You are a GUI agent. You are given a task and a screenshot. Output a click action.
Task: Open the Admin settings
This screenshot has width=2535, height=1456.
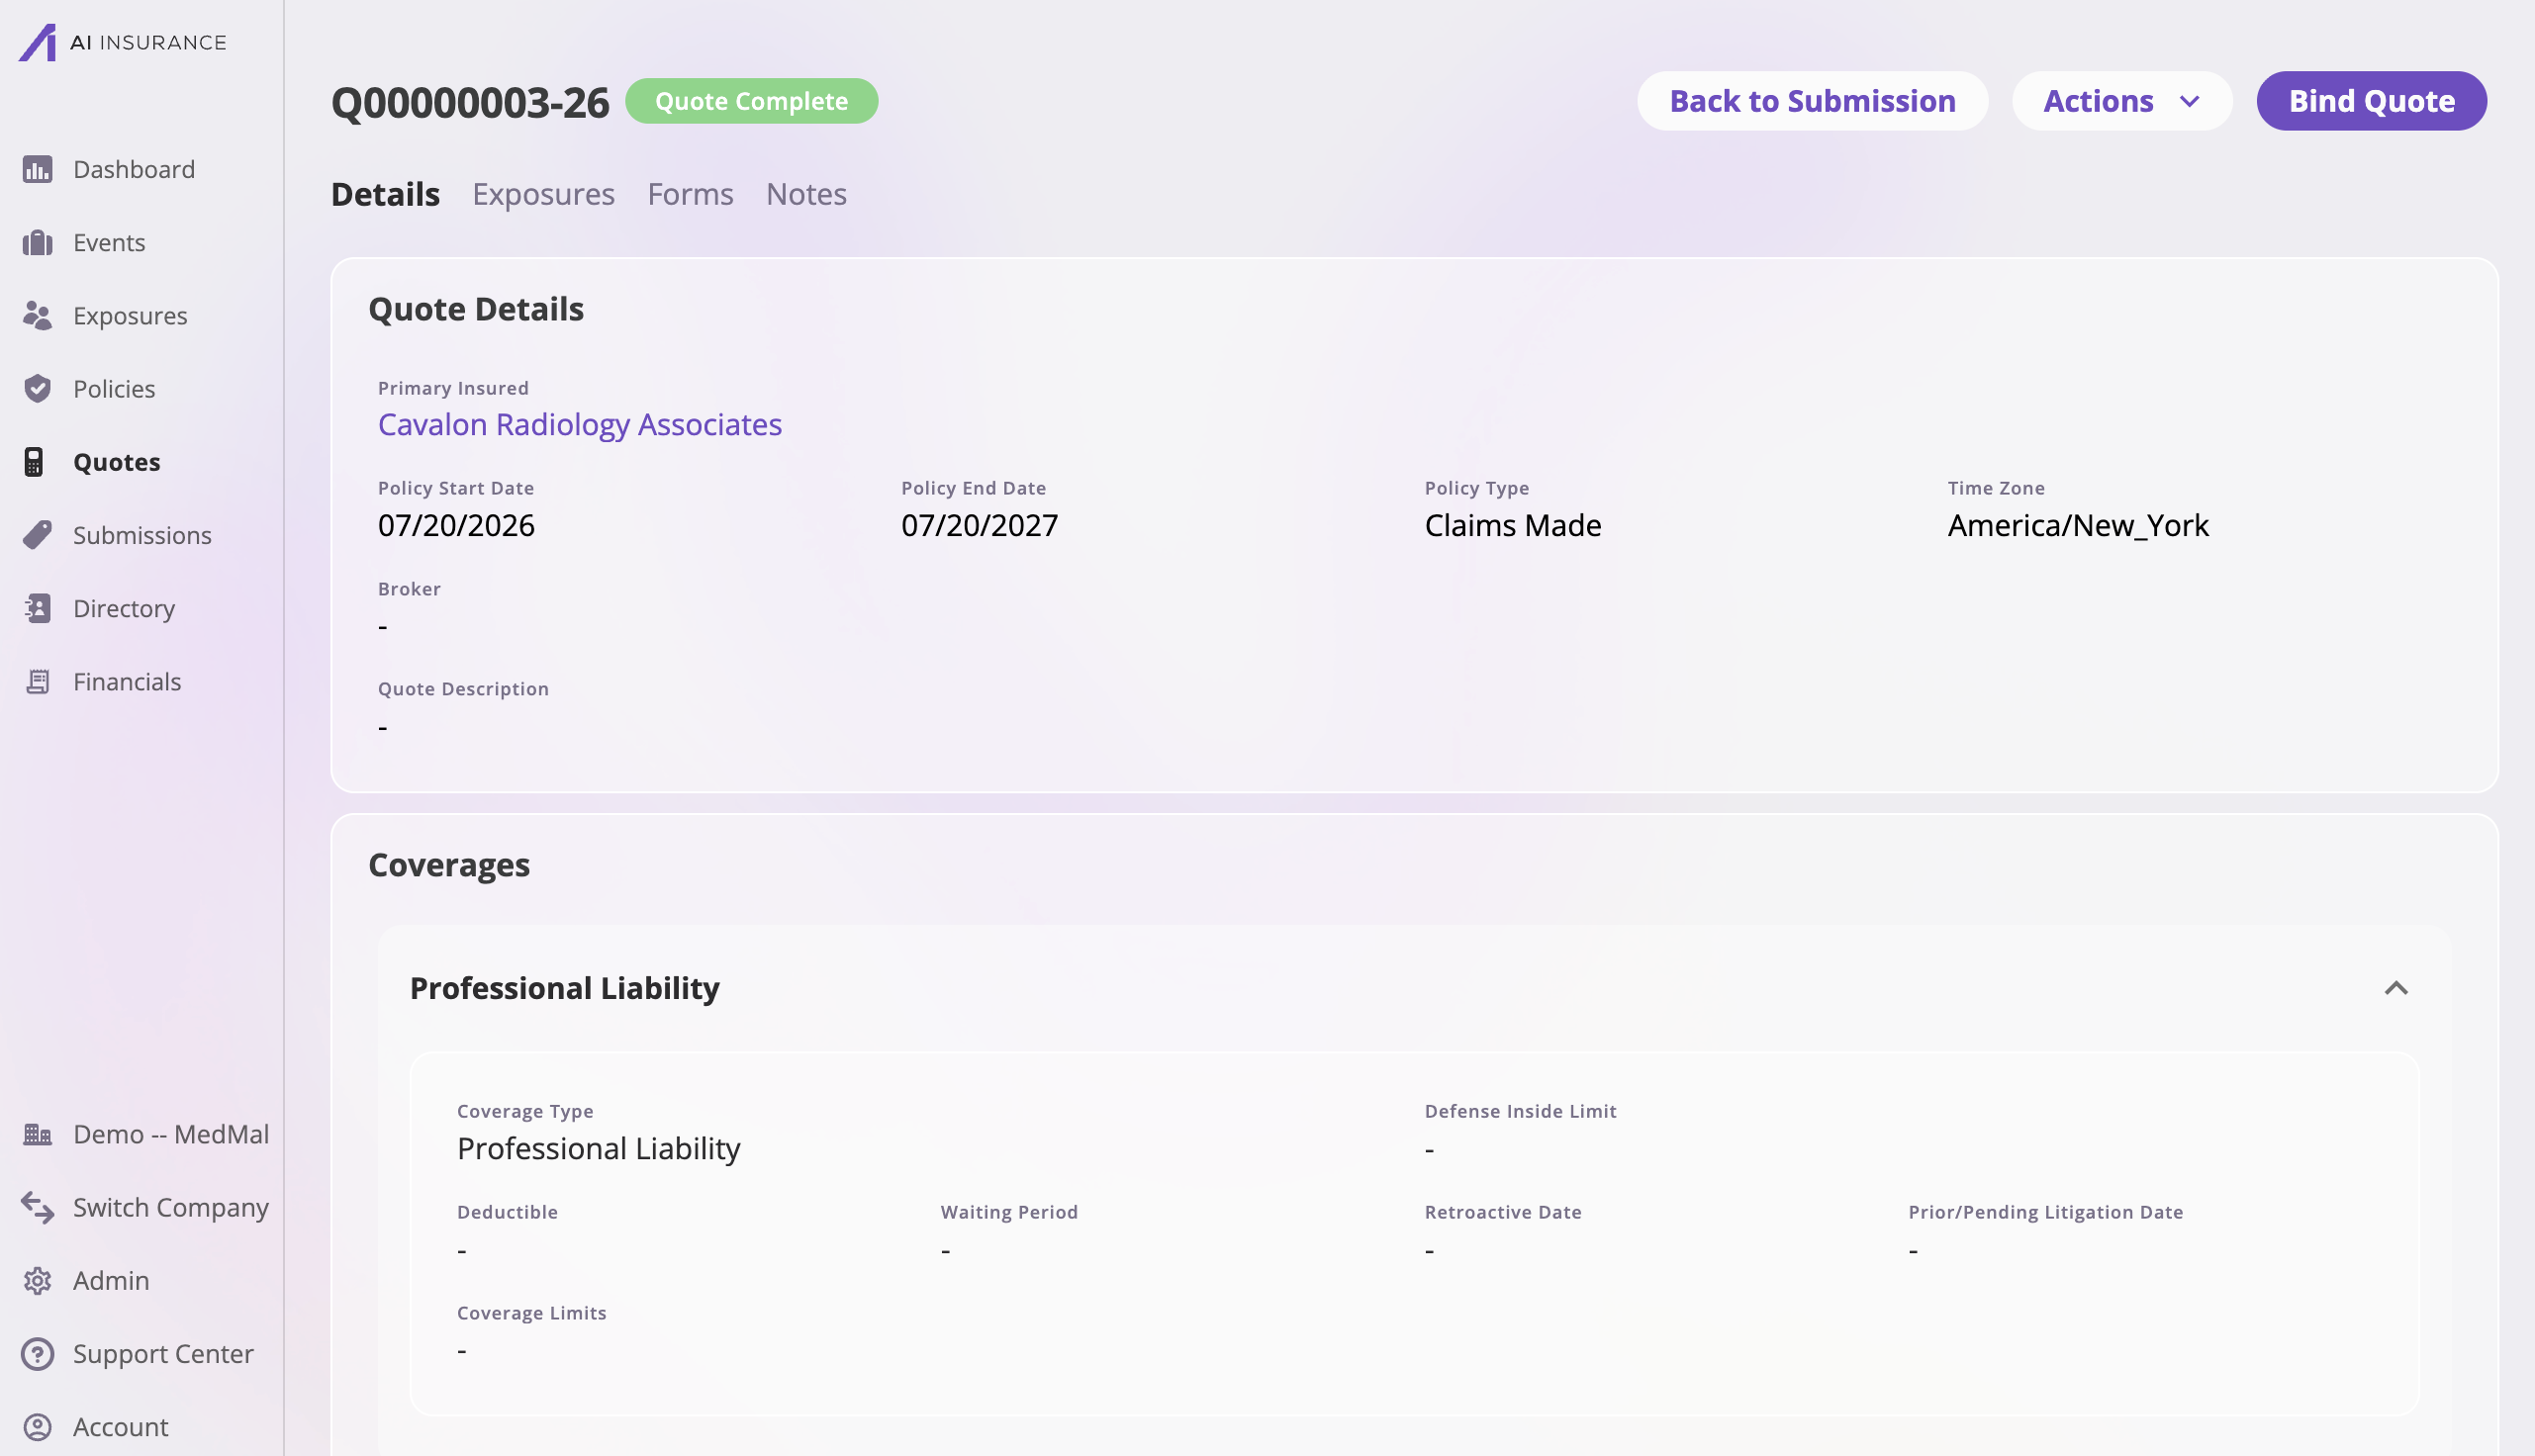pos(111,1280)
